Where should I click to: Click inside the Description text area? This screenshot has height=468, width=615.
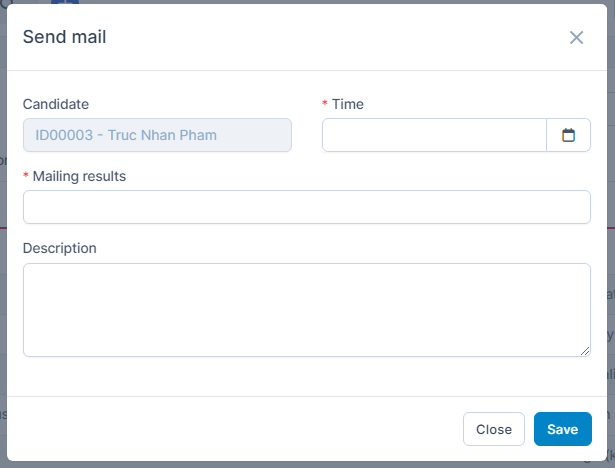307,309
